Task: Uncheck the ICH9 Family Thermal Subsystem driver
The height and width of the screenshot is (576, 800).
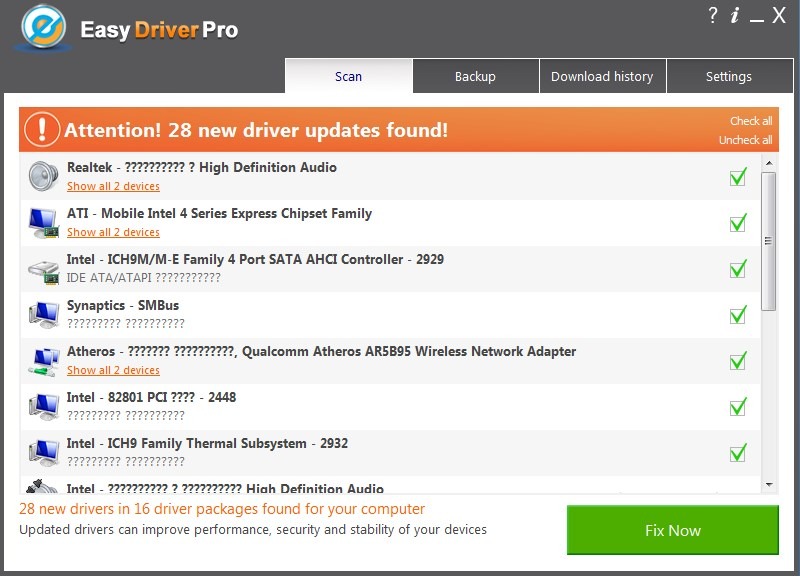Action: click(x=738, y=453)
